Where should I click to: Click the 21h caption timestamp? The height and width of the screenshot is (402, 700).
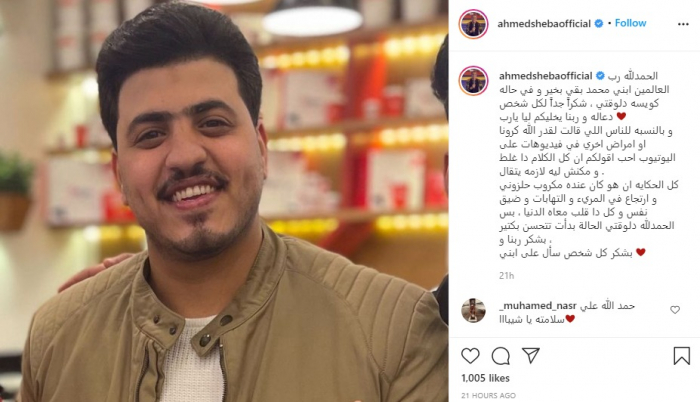click(x=506, y=276)
